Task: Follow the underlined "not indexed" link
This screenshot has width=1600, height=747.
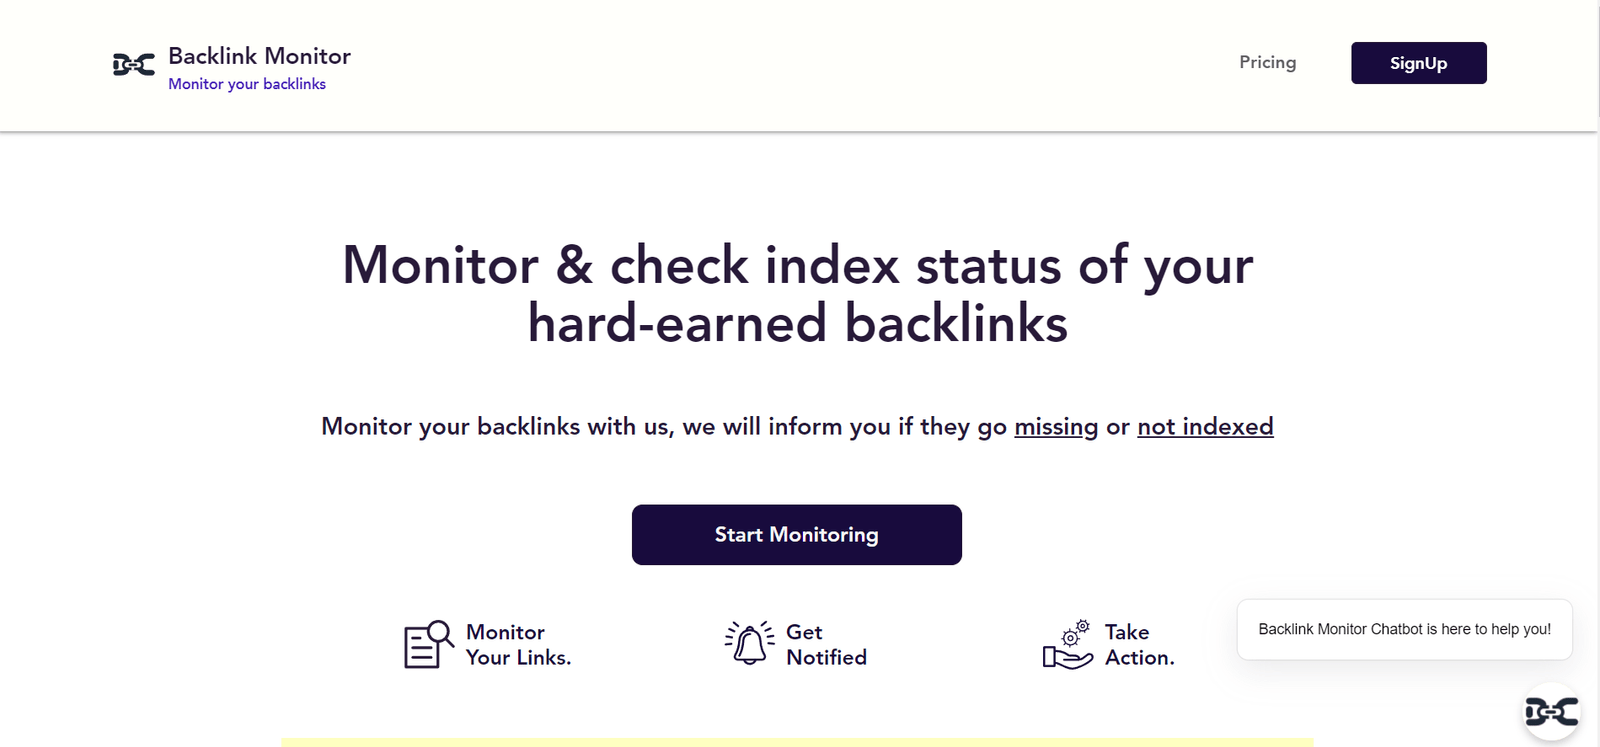Action: point(1205,427)
